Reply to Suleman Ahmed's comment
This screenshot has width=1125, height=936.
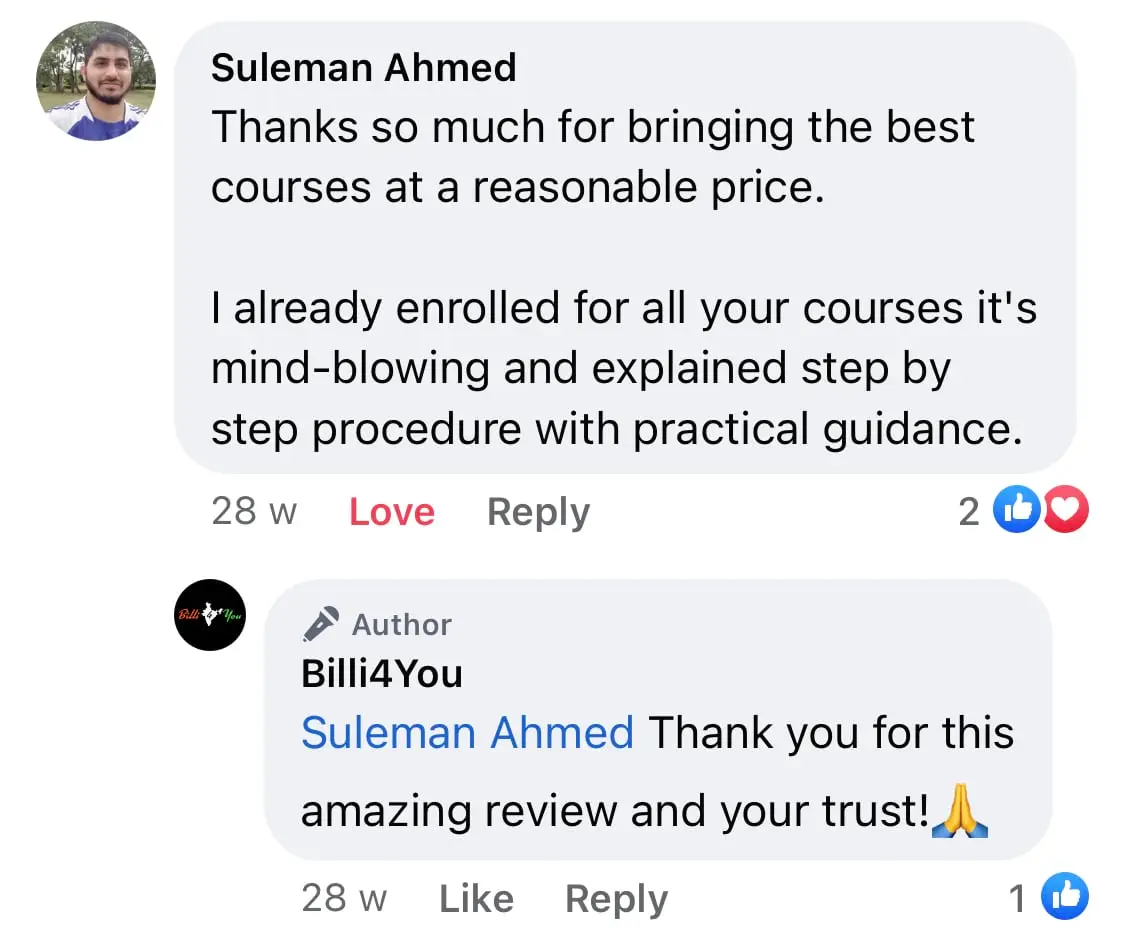coord(538,512)
